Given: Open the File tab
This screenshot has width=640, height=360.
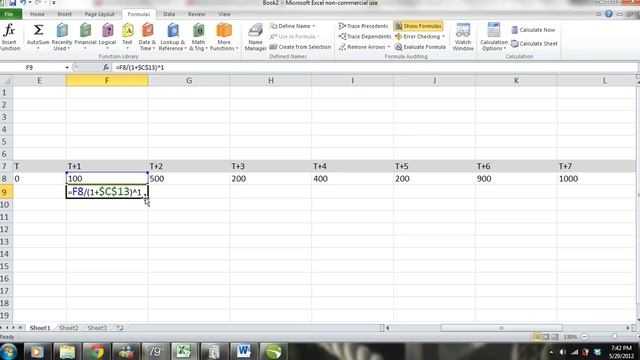Looking at the screenshot, I should [x=10, y=14].
